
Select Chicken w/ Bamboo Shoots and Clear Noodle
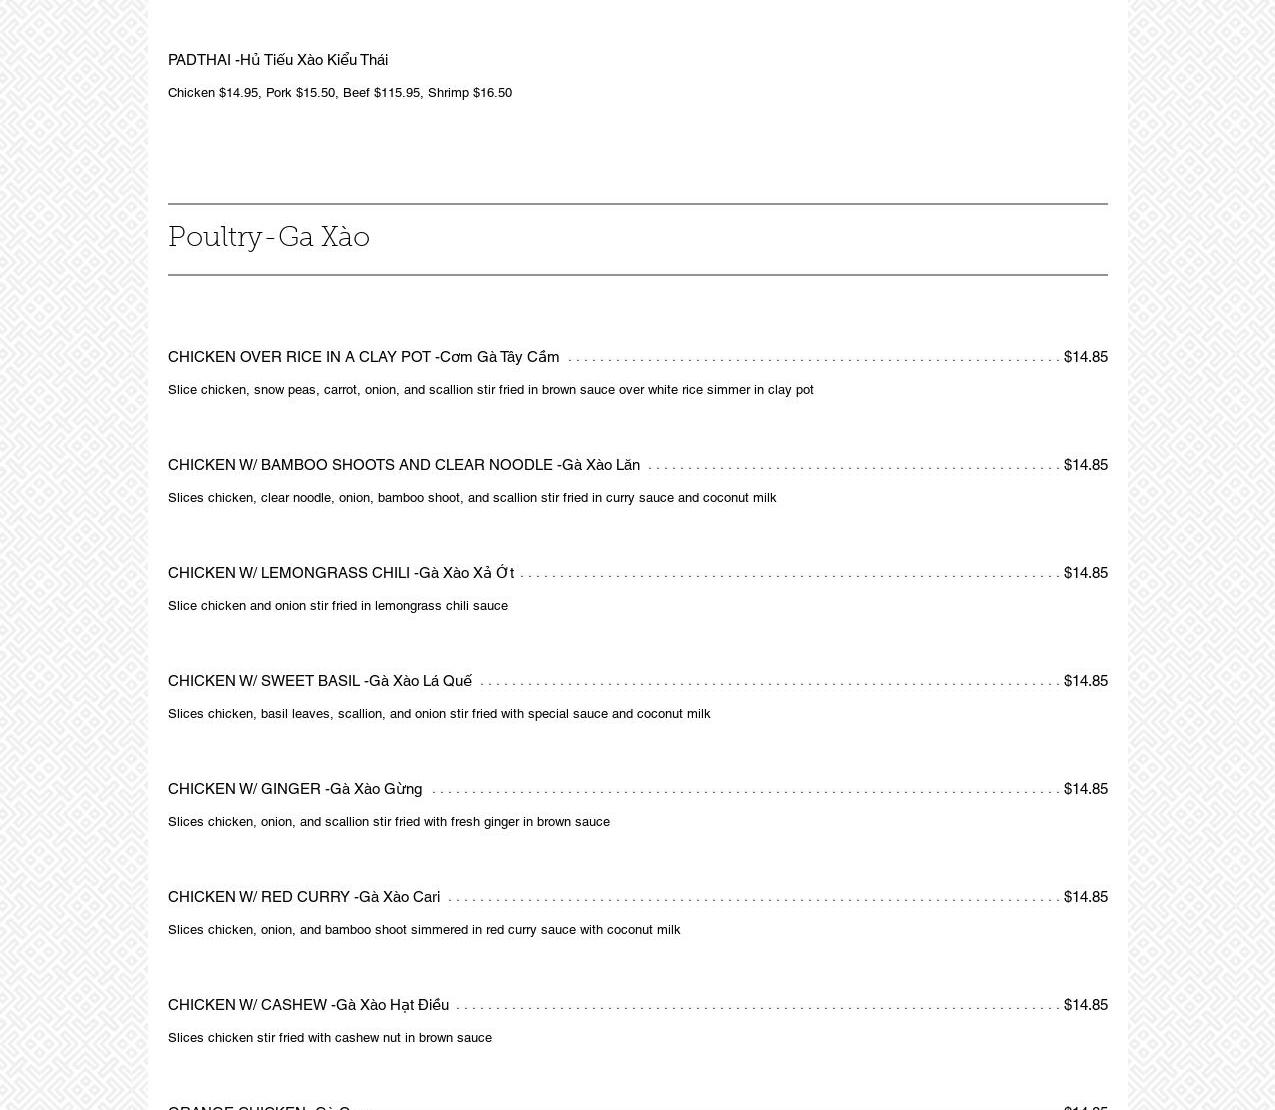pos(403,465)
